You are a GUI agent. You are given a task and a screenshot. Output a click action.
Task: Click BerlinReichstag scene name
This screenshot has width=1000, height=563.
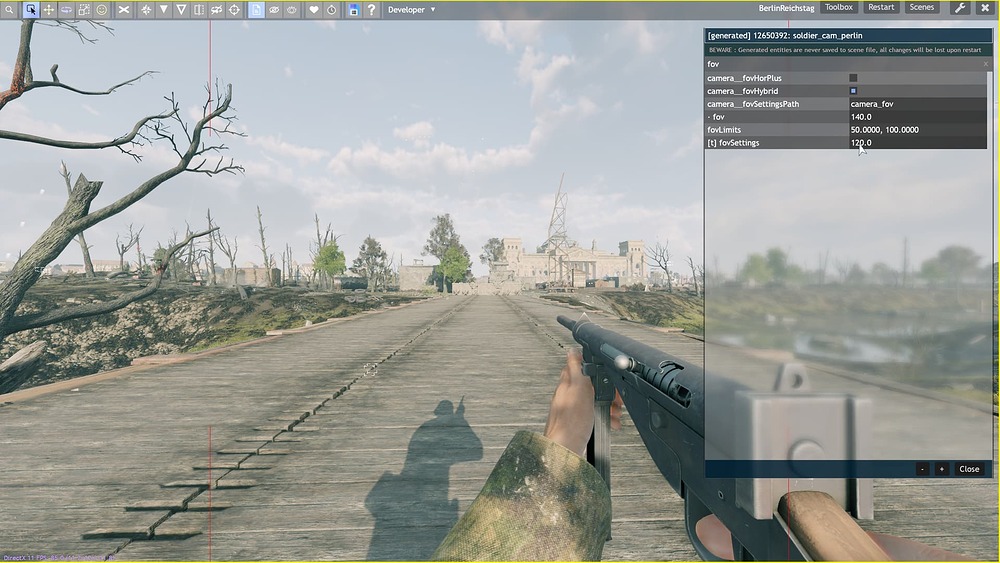pos(786,8)
